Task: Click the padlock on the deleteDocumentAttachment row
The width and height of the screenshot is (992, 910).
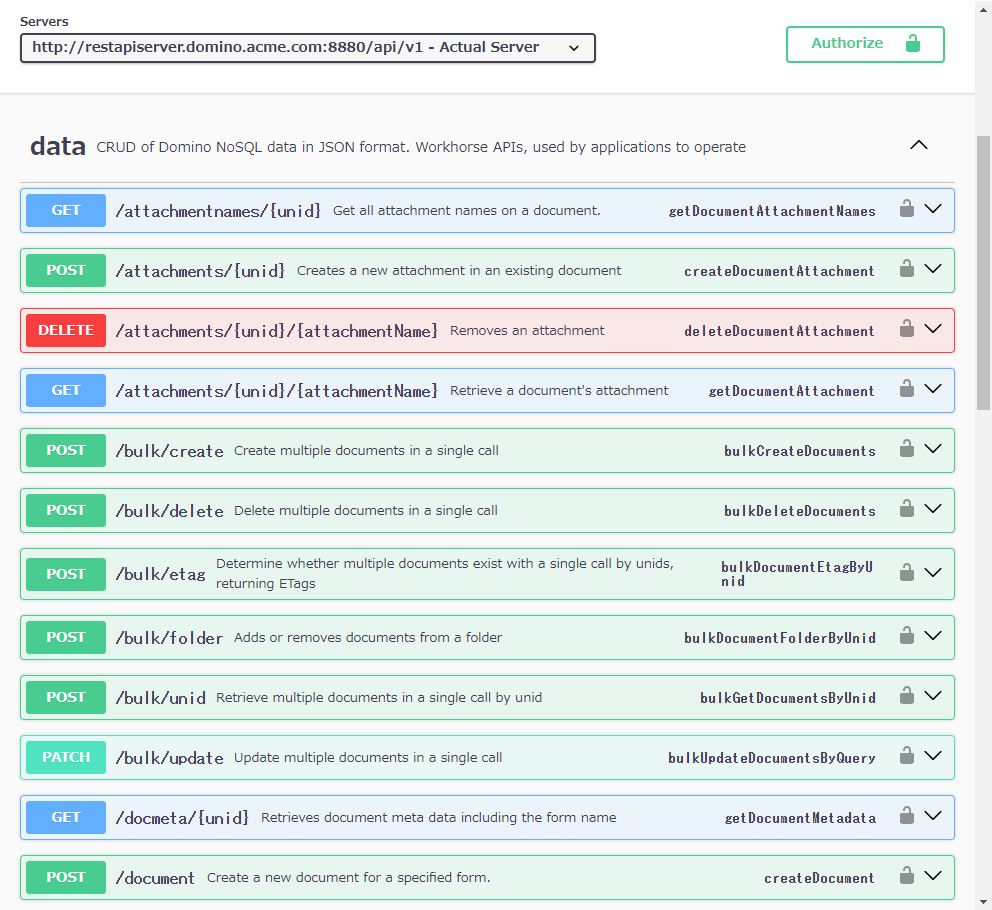Action: coord(907,330)
